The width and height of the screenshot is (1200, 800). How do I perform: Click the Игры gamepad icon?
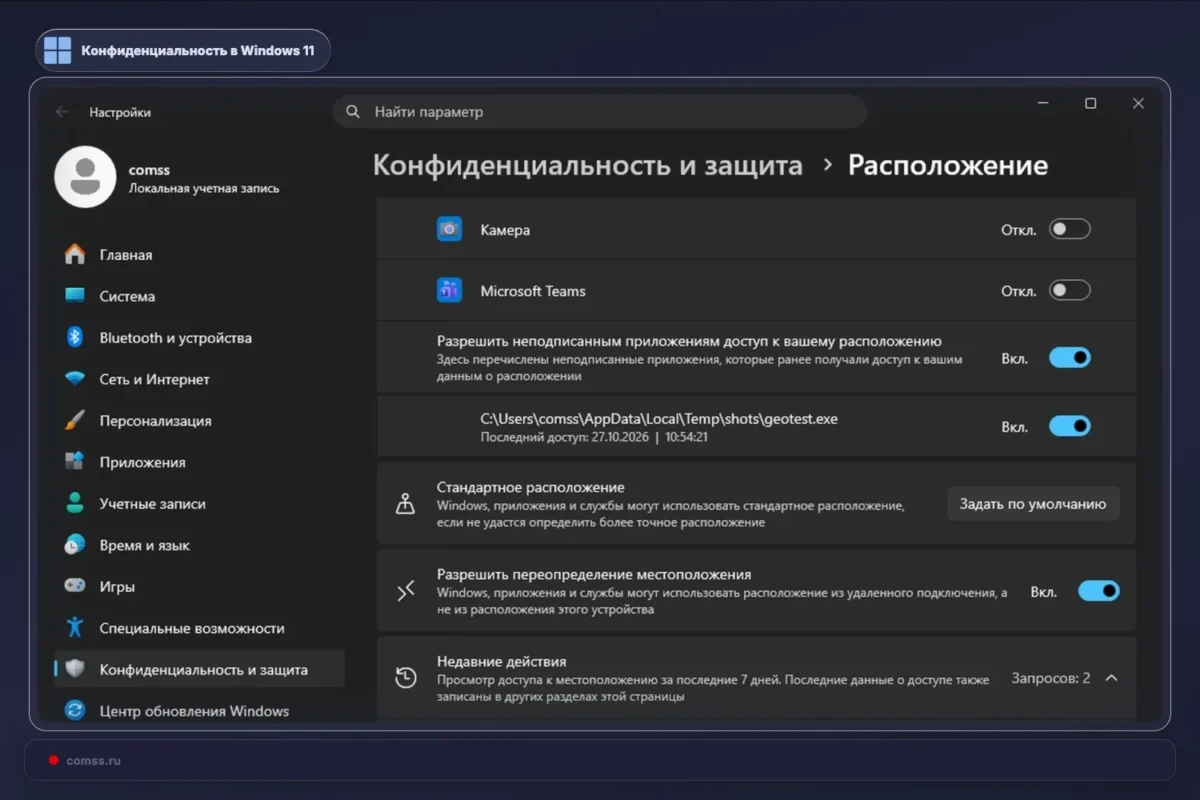[75, 587]
